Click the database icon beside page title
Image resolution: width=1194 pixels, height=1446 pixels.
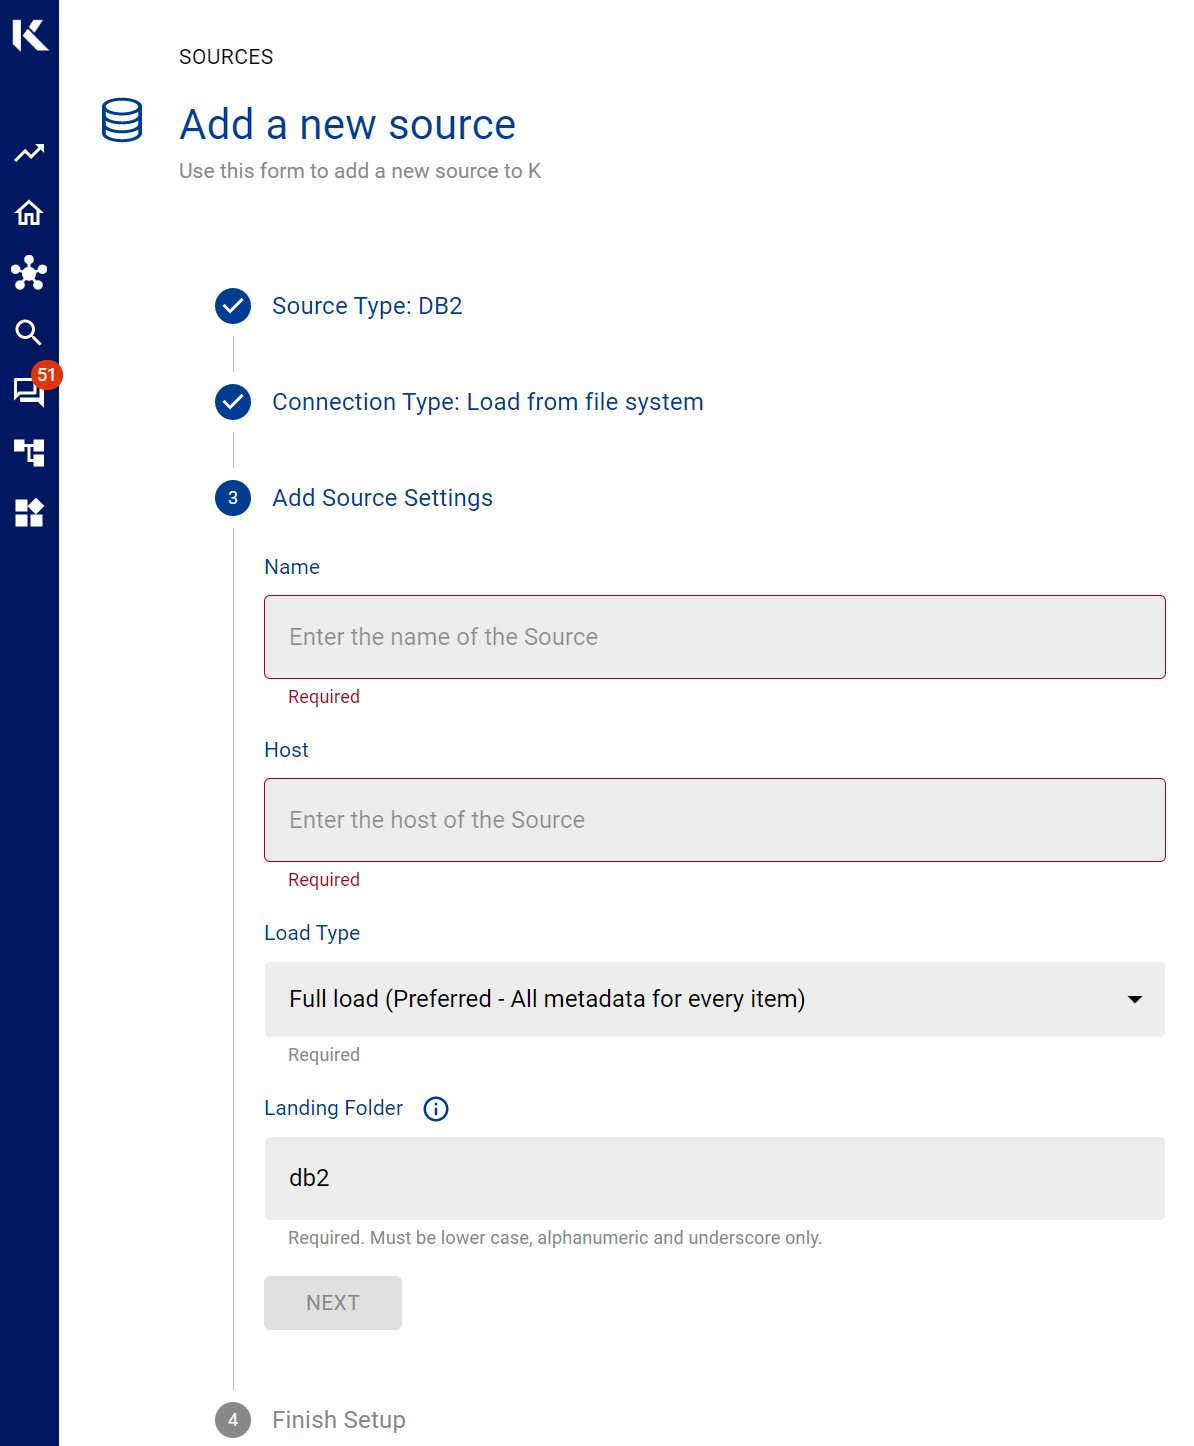tap(122, 121)
